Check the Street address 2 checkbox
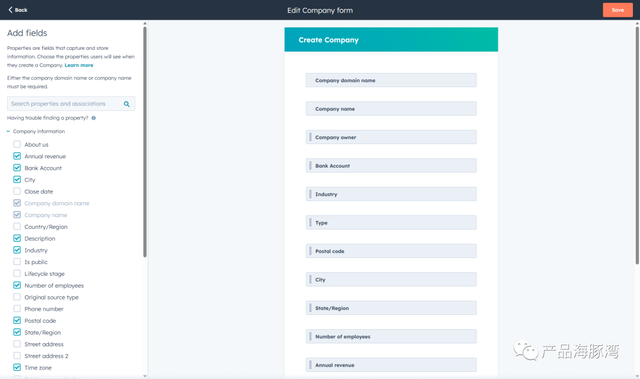This screenshot has width=640, height=379. [x=17, y=356]
